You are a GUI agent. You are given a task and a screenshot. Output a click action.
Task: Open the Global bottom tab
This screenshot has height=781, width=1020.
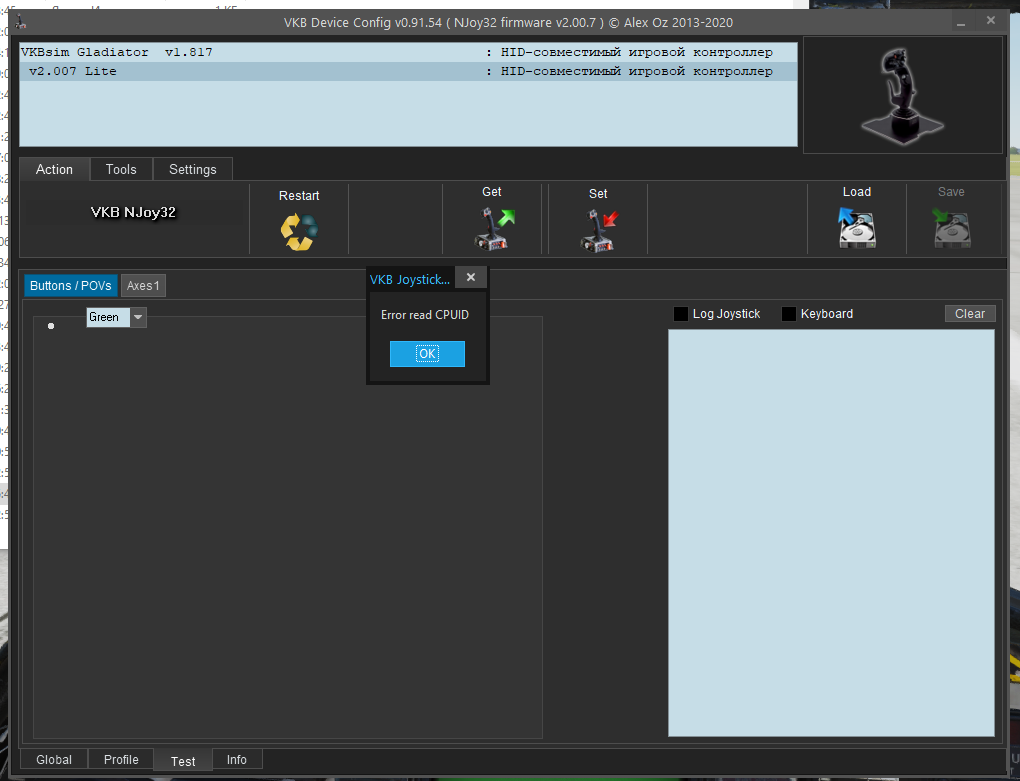pyautogui.click(x=54, y=760)
